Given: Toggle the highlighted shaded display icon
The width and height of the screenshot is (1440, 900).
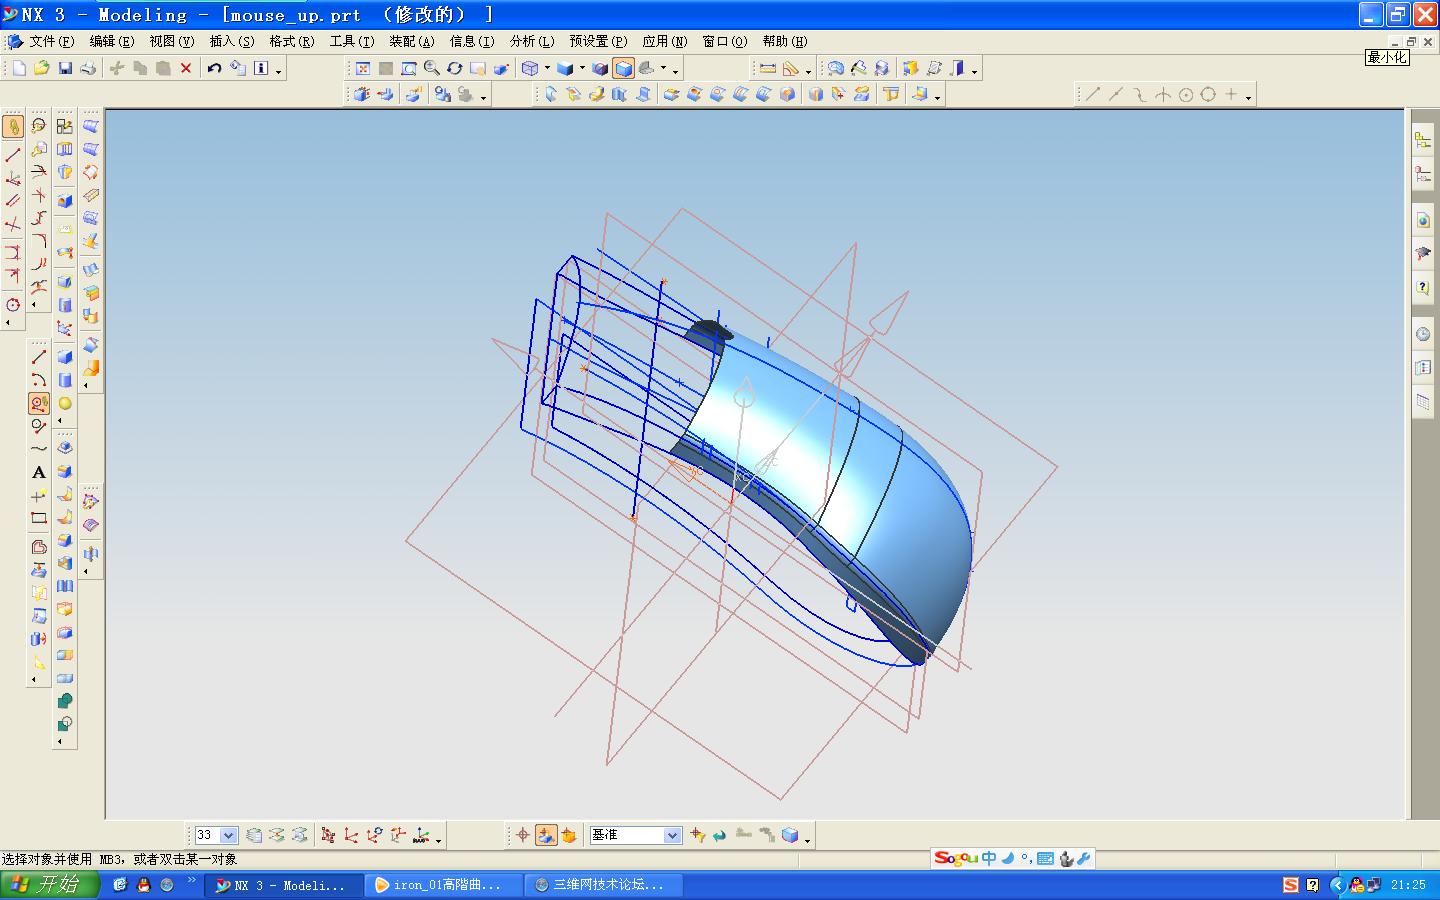Looking at the screenshot, I should [624, 68].
